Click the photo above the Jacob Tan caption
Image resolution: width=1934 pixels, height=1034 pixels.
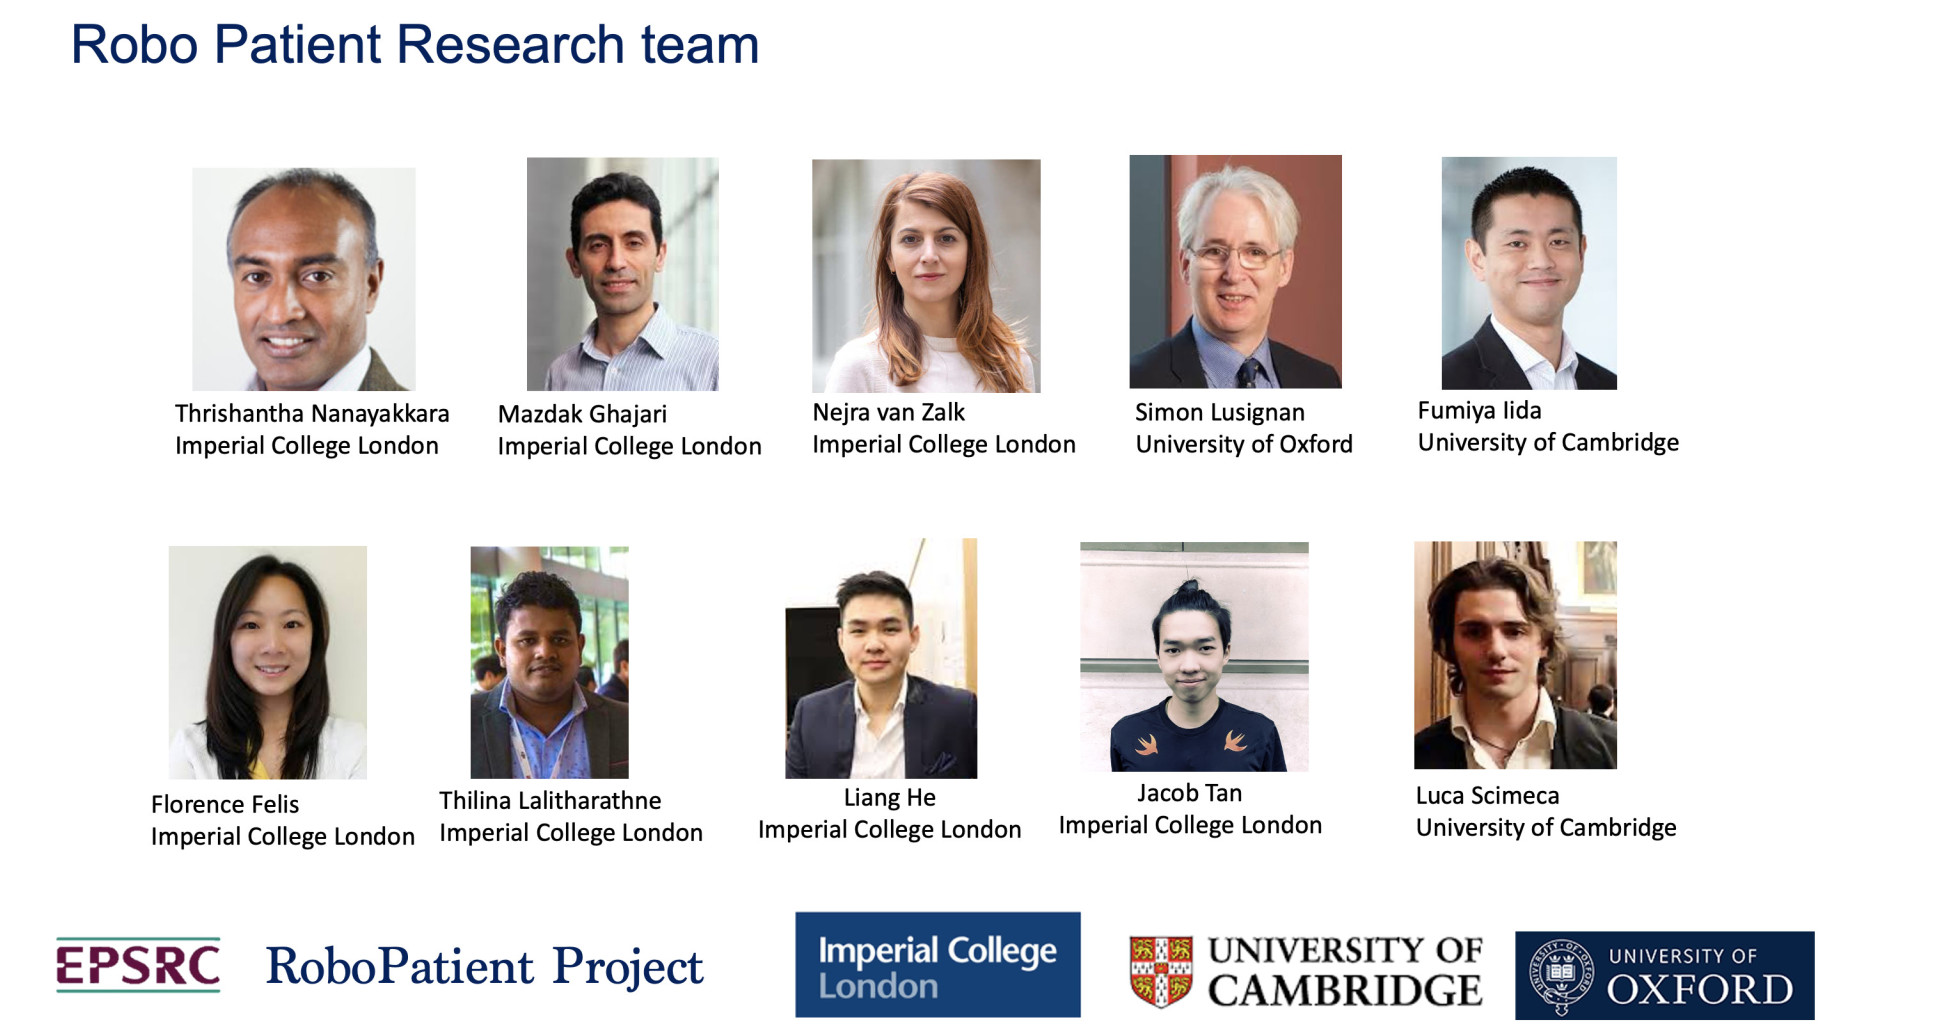point(1194,657)
